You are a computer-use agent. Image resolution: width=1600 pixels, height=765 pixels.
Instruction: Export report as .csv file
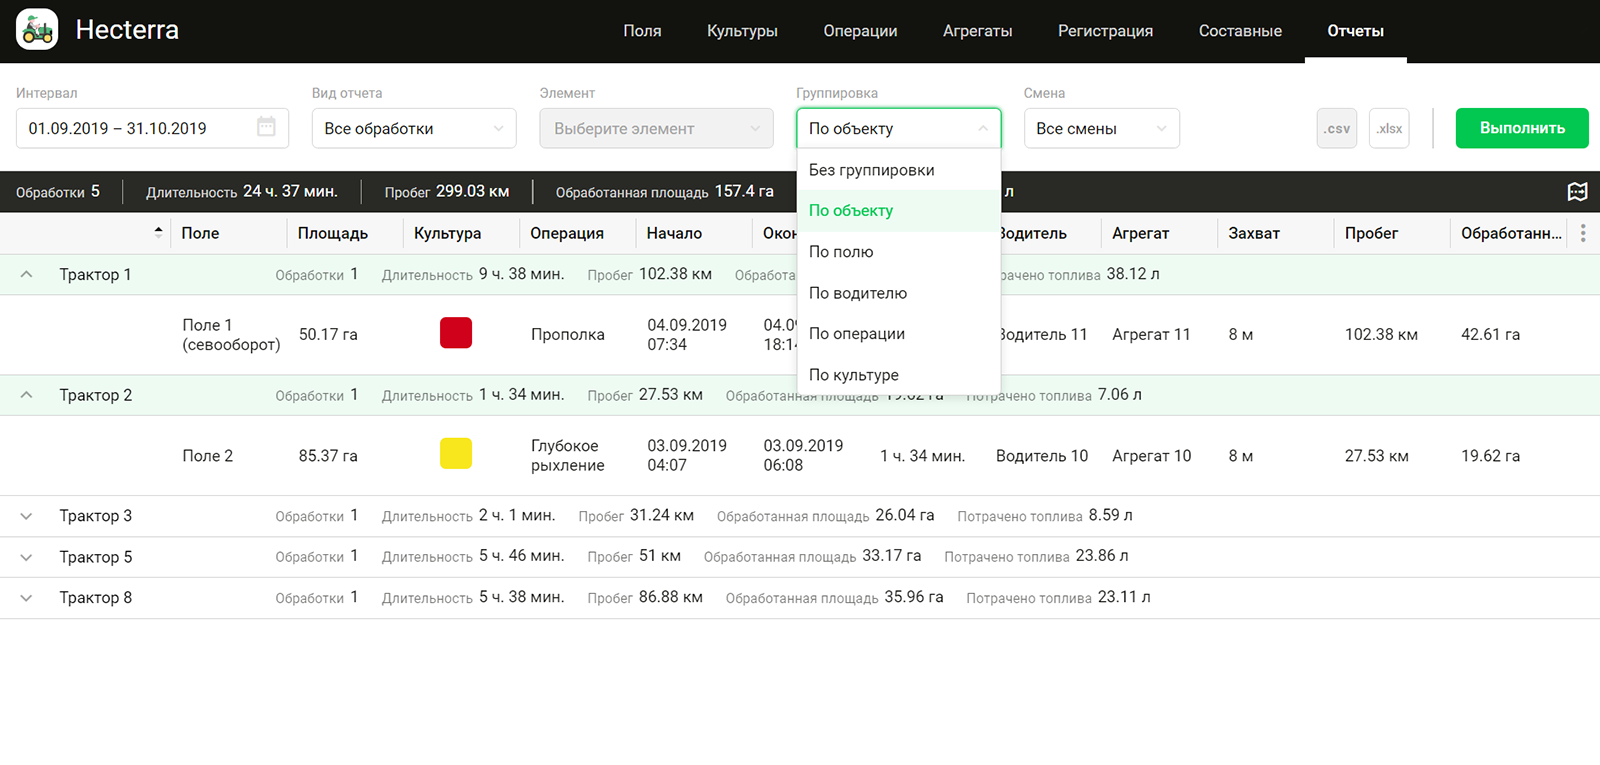coord(1336,129)
